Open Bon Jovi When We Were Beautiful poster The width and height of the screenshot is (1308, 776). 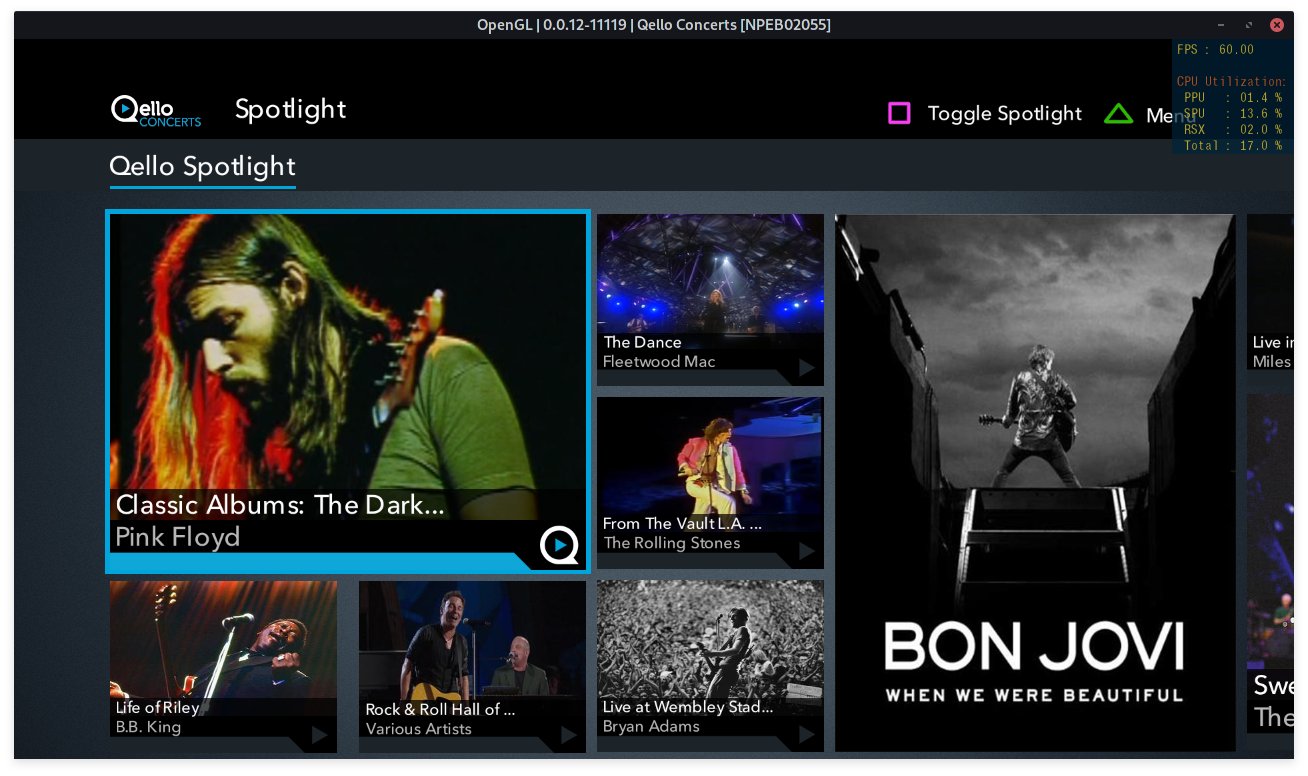pyautogui.click(x=1035, y=482)
